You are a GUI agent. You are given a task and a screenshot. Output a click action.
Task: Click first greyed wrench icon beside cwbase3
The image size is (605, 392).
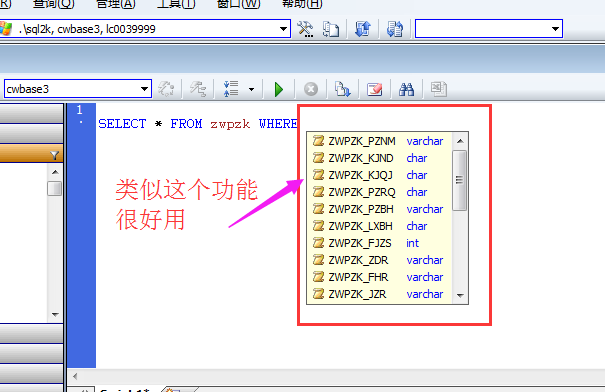[x=166, y=89]
